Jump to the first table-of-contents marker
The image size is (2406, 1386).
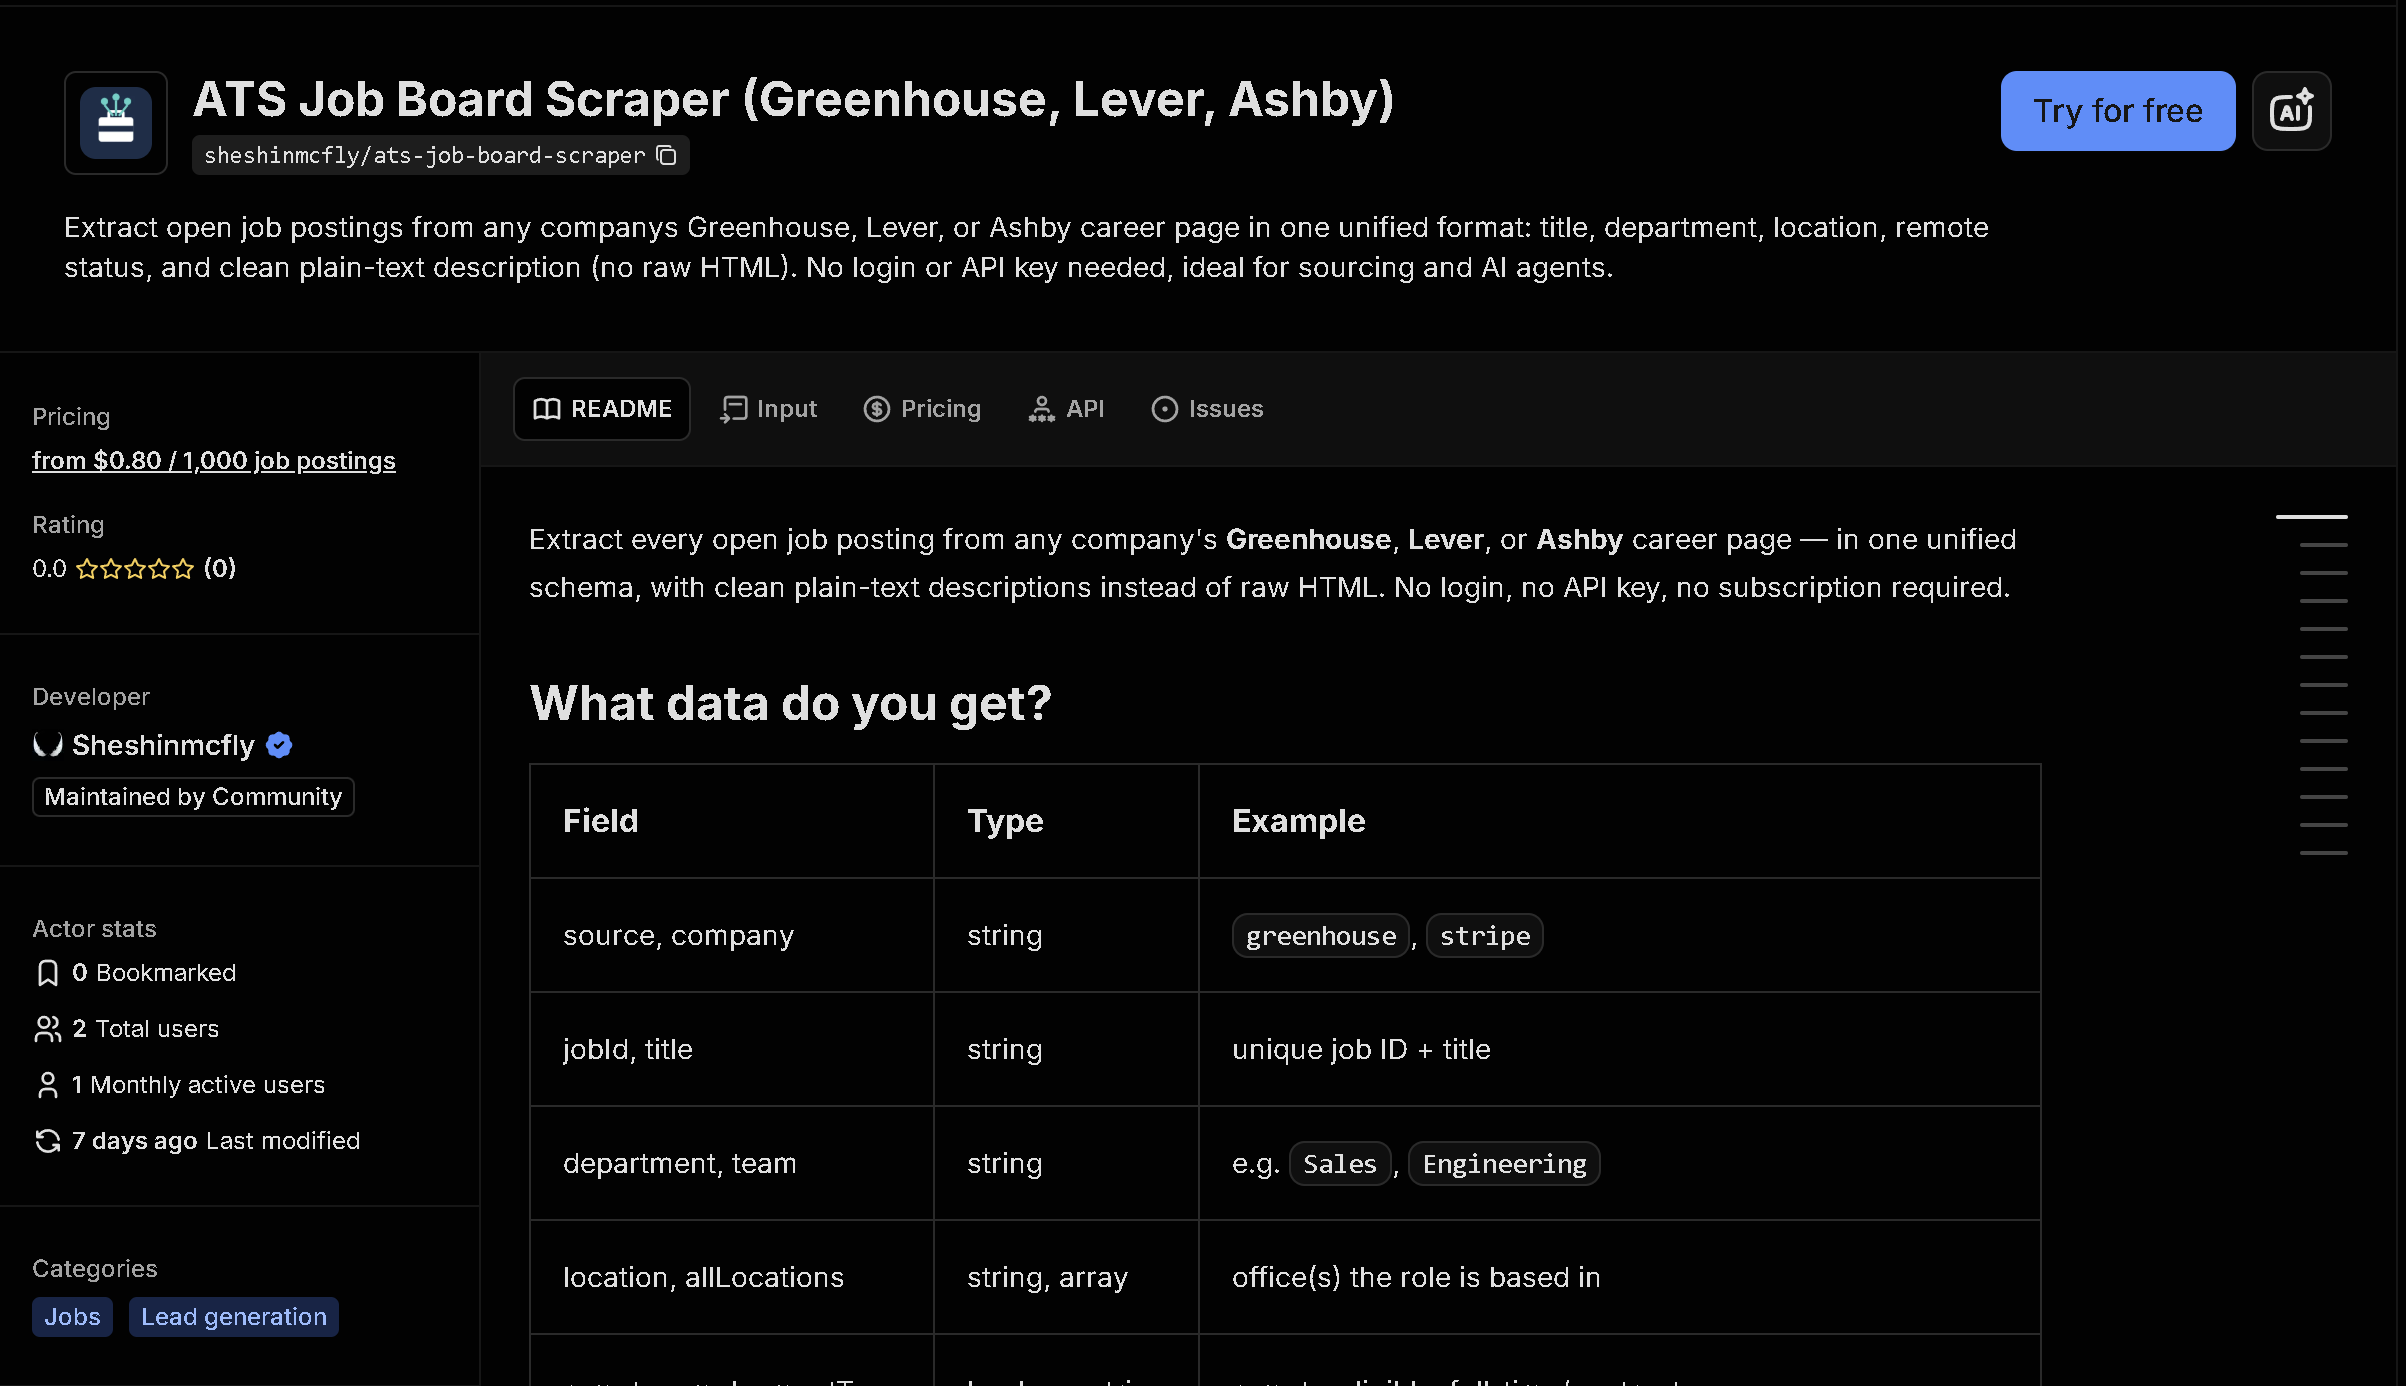pyautogui.click(x=2311, y=517)
